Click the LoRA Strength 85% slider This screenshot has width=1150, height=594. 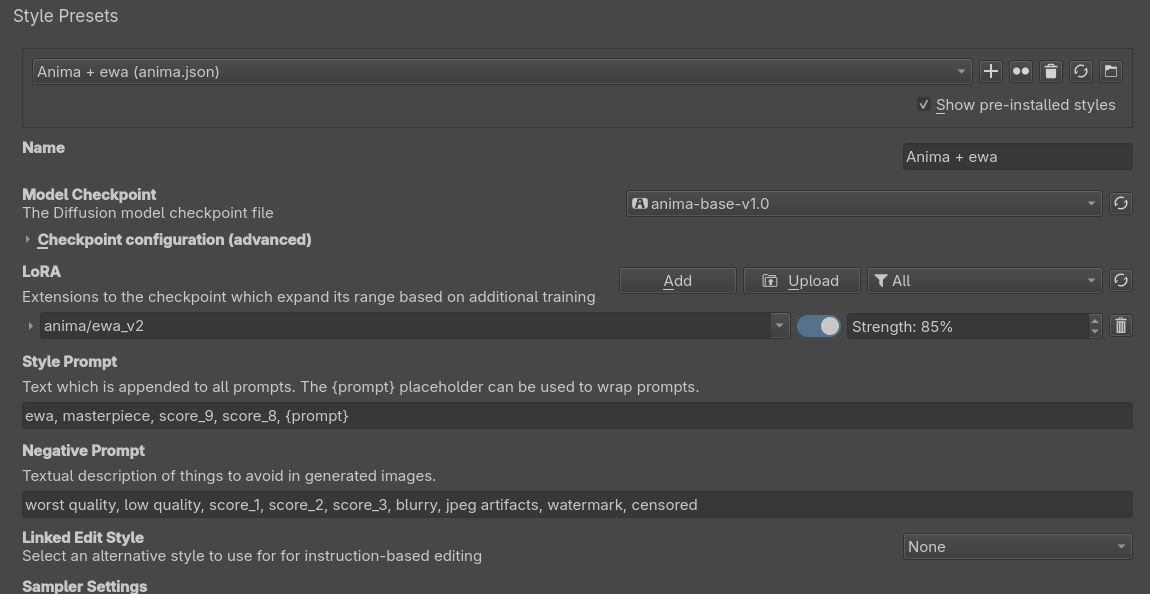(968, 326)
